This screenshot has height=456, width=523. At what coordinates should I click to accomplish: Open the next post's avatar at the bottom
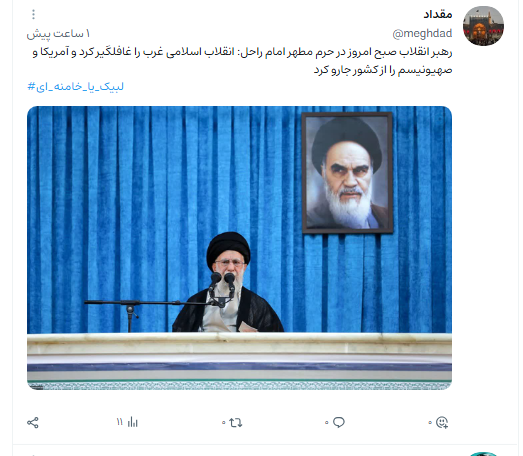tap(483, 454)
